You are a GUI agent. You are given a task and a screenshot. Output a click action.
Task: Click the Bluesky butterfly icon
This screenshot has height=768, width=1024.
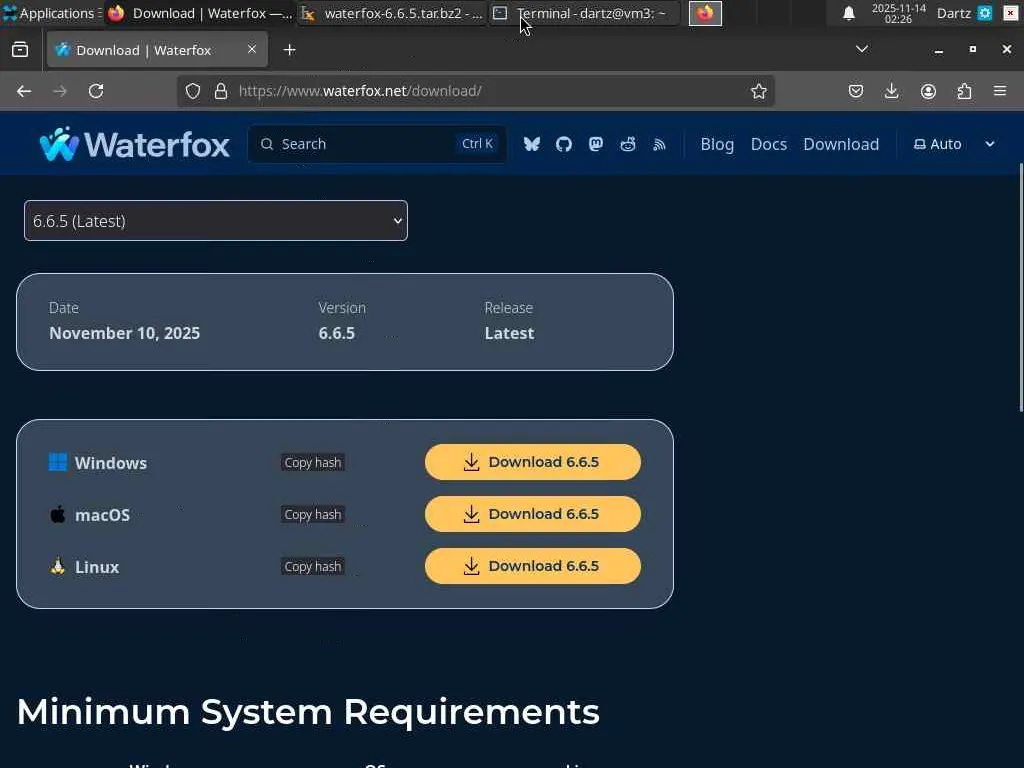pos(532,144)
